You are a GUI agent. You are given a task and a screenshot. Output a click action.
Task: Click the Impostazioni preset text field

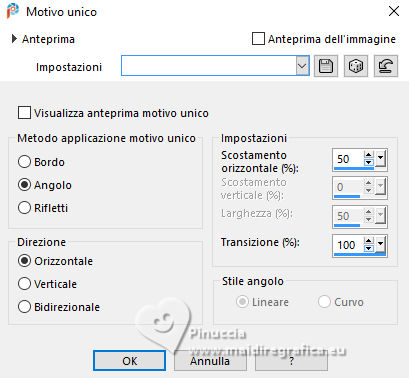(x=209, y=66)
